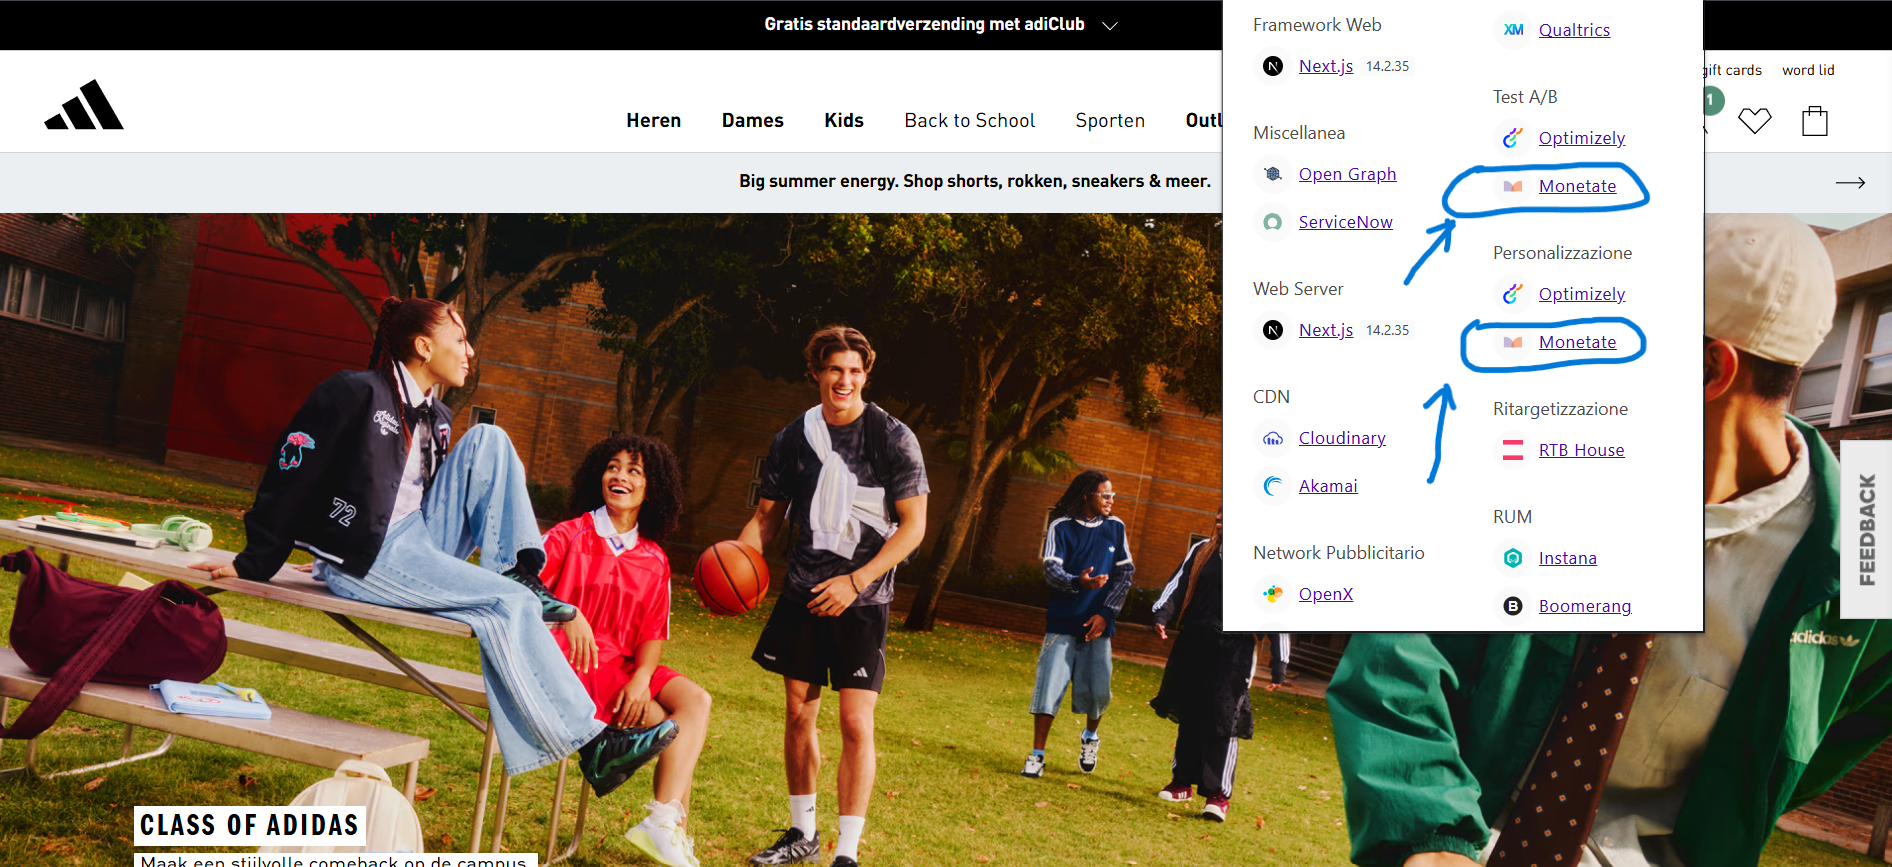1892x867 pixels.
Task: Open the gift cards link
Action: point(1732,70)
